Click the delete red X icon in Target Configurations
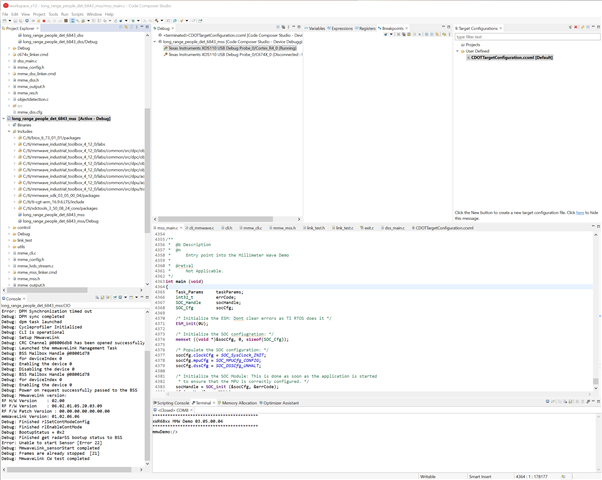Screen dimensions: 602x480 click(x=576, y=27)
